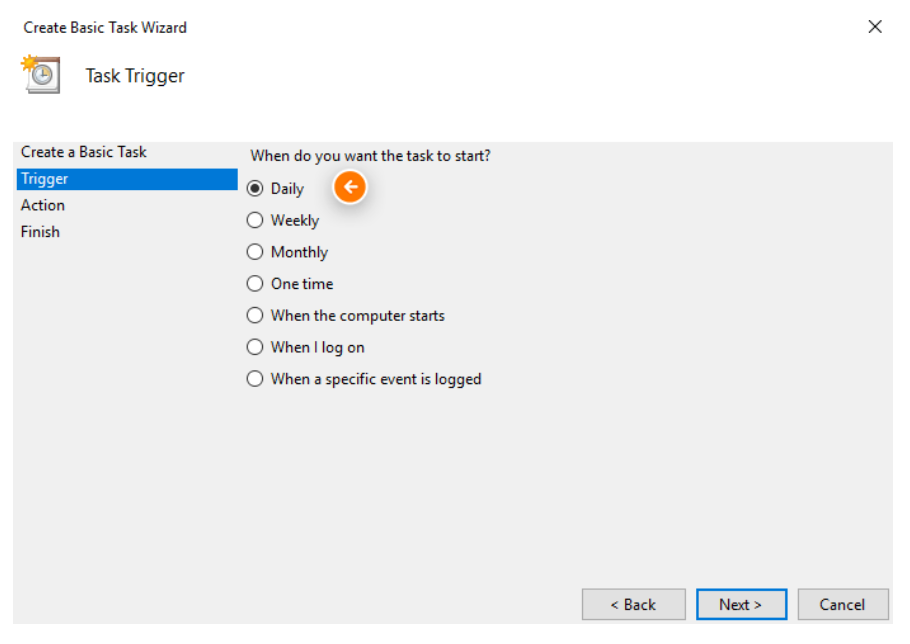Close the Create Basic Task Wizard window

[875, 27]
